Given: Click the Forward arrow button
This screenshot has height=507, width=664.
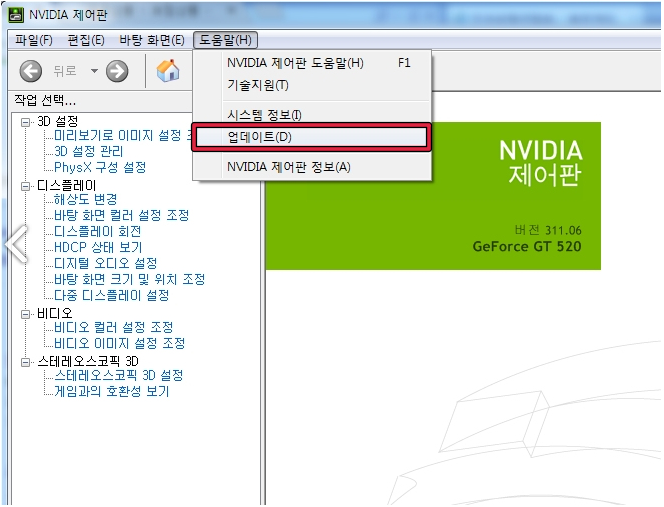Looking at the screenshot, I should (117, 71).
